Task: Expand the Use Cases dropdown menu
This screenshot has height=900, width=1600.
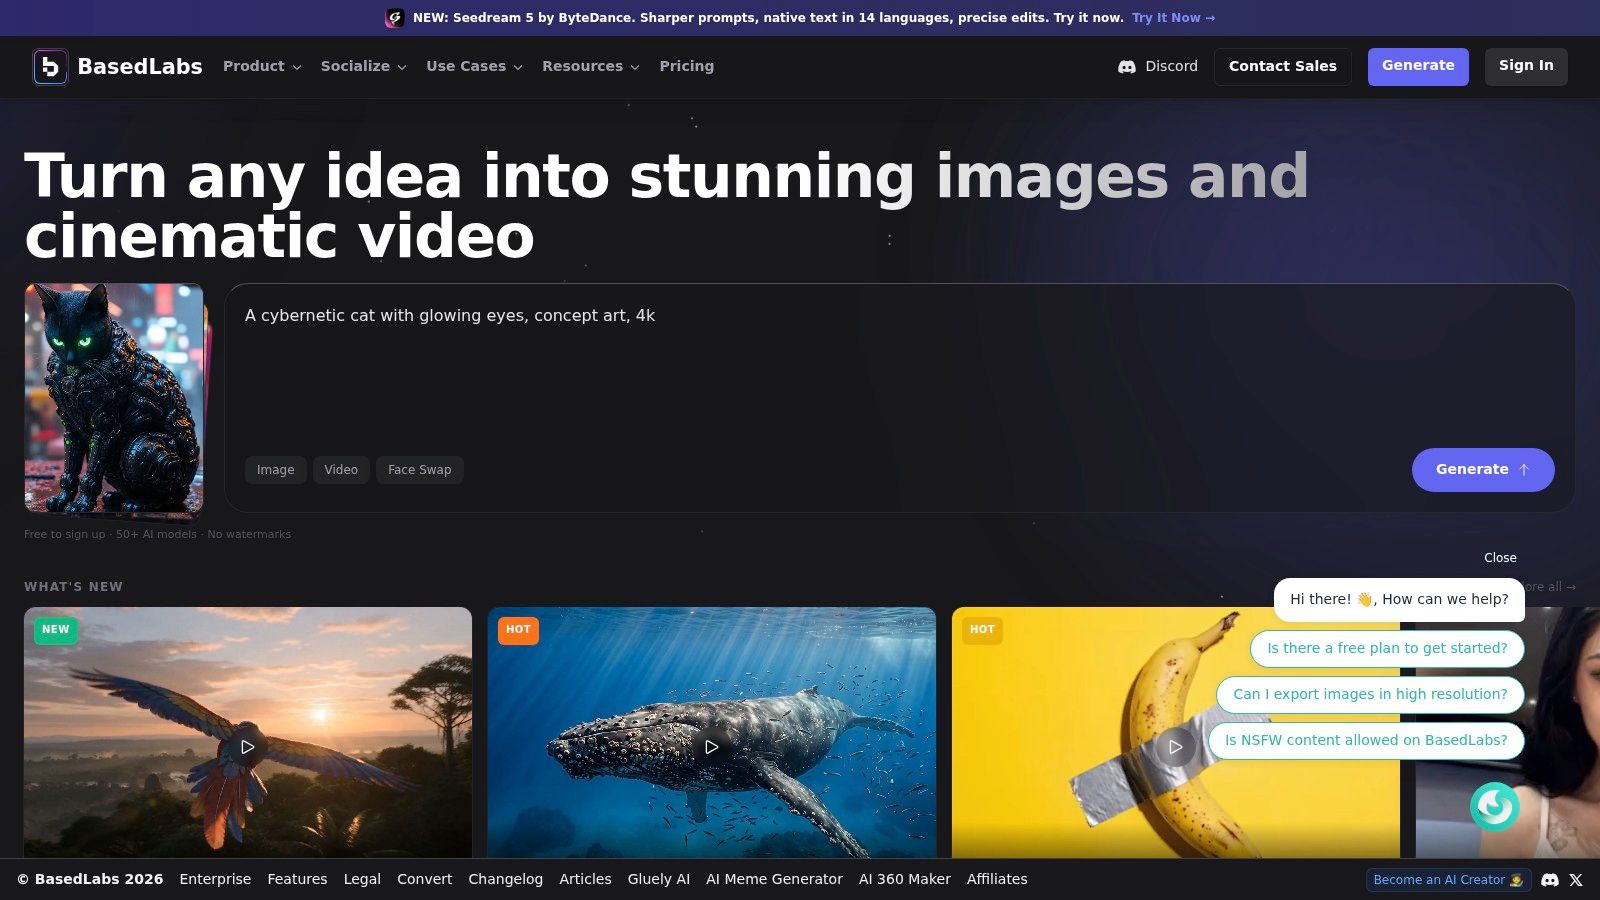Action: click(474, 66)
